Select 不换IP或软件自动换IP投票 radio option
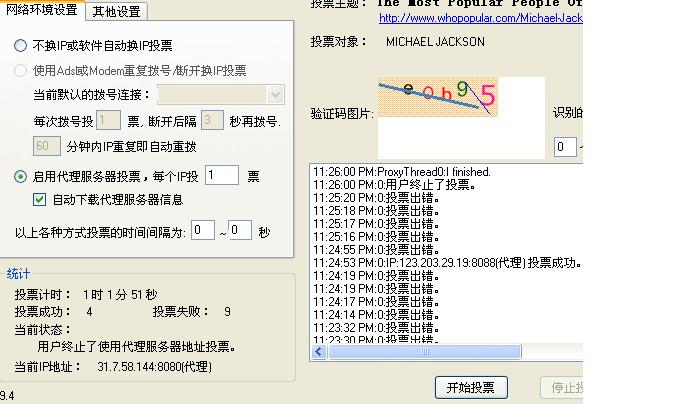Viewport: 683px width, 404px height. [21, 46]
